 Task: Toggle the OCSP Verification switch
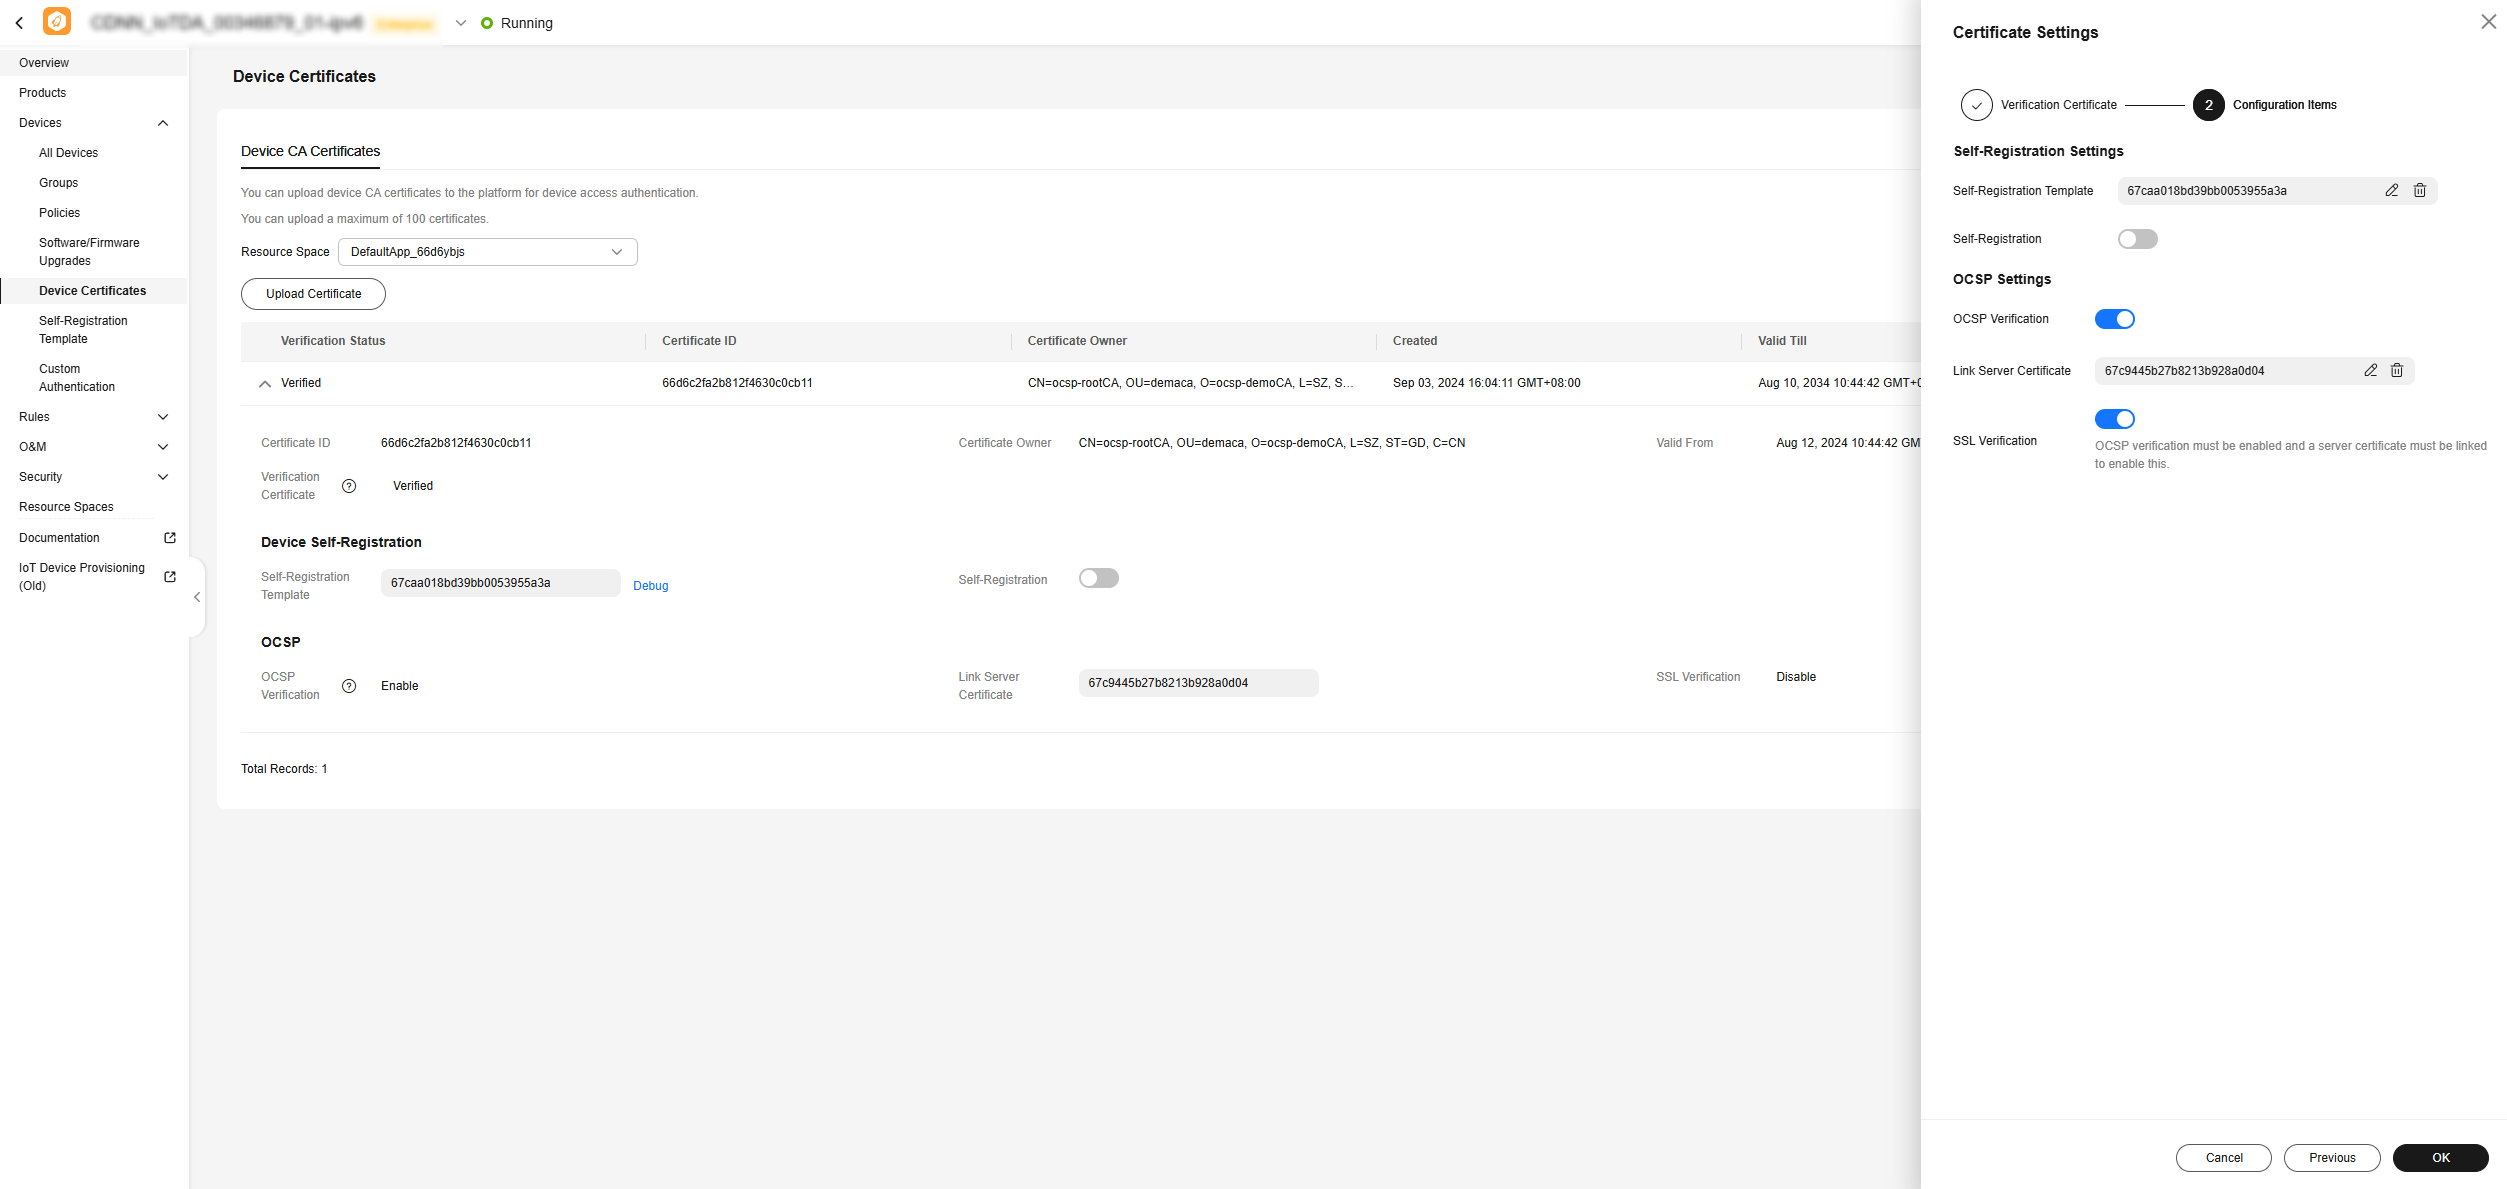click(x=2114, y=319)
